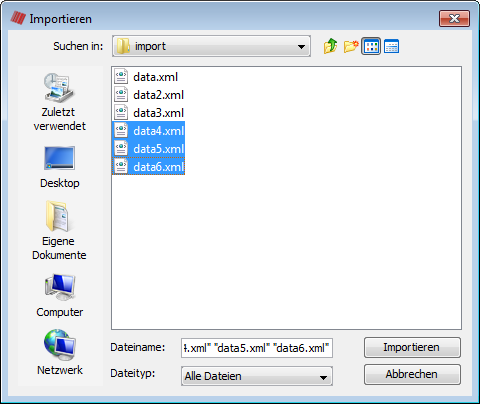Expand the Suchen in folder dropdown
This screenshot has height=404, width=480.
click(x=212, y=46)
